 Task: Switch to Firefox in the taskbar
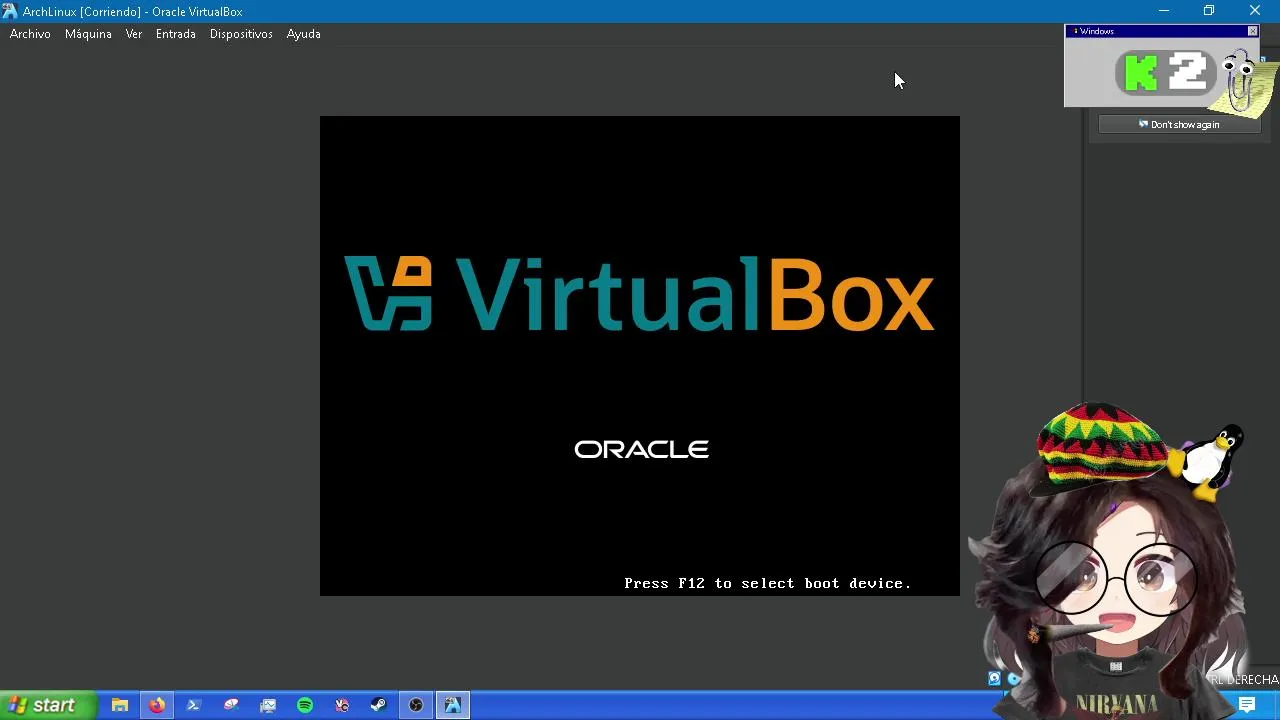pyautogui.click(x=157, y=705)
